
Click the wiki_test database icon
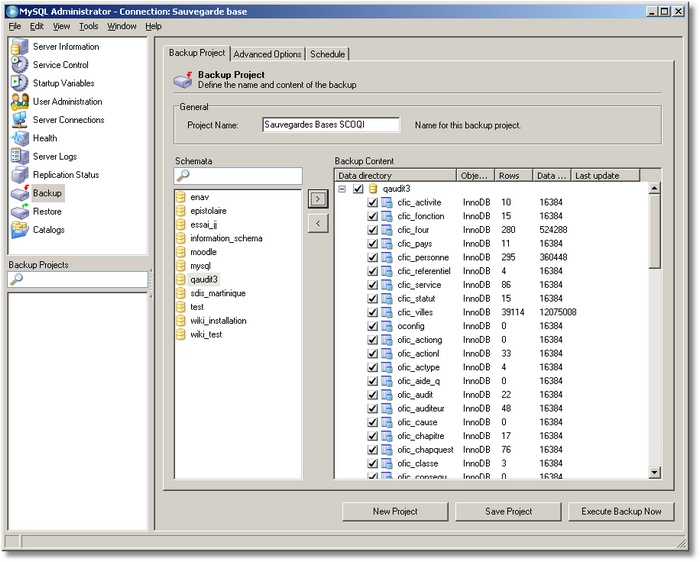click(181, 335)
